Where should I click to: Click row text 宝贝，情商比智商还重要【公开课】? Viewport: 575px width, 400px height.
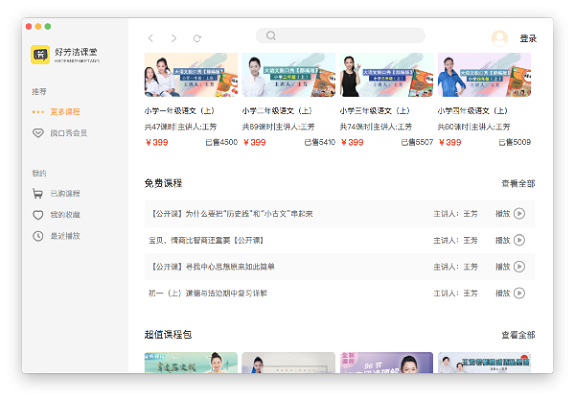(x=206, y=240)
